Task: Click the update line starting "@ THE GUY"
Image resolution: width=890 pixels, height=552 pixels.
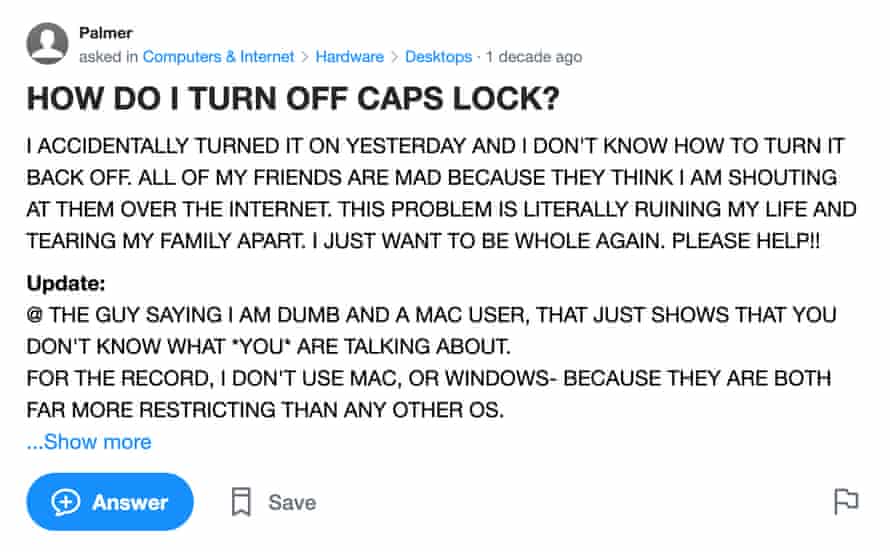Action: tap(430, 315)
